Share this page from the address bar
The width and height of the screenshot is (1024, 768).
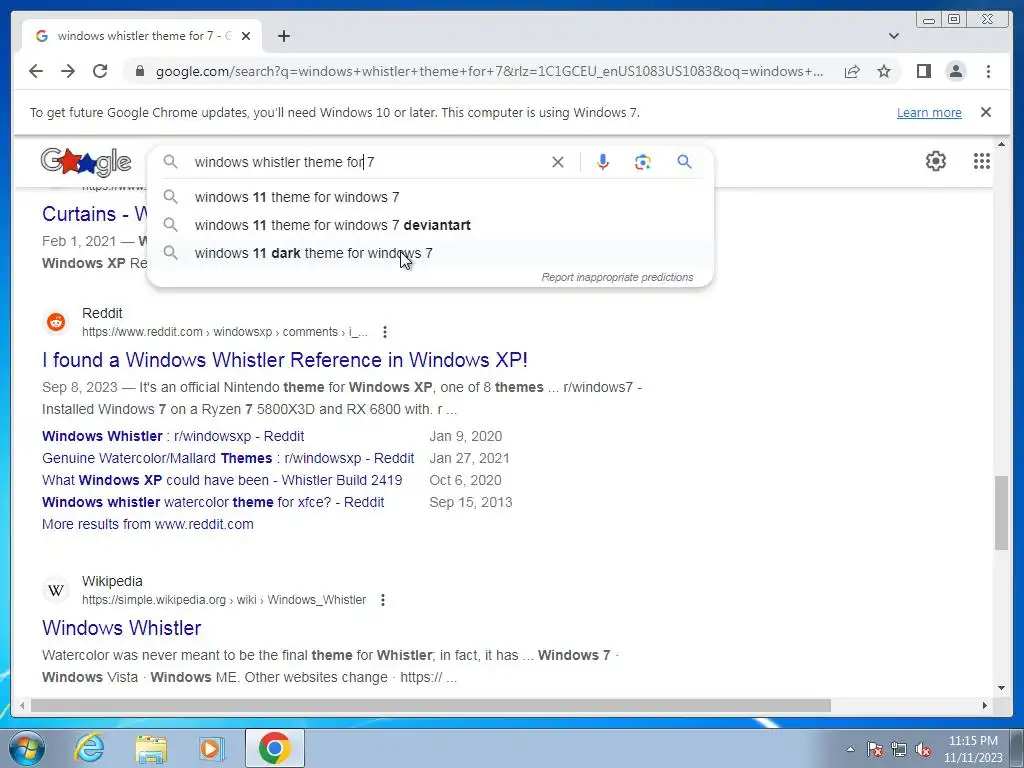click(852, 71)
